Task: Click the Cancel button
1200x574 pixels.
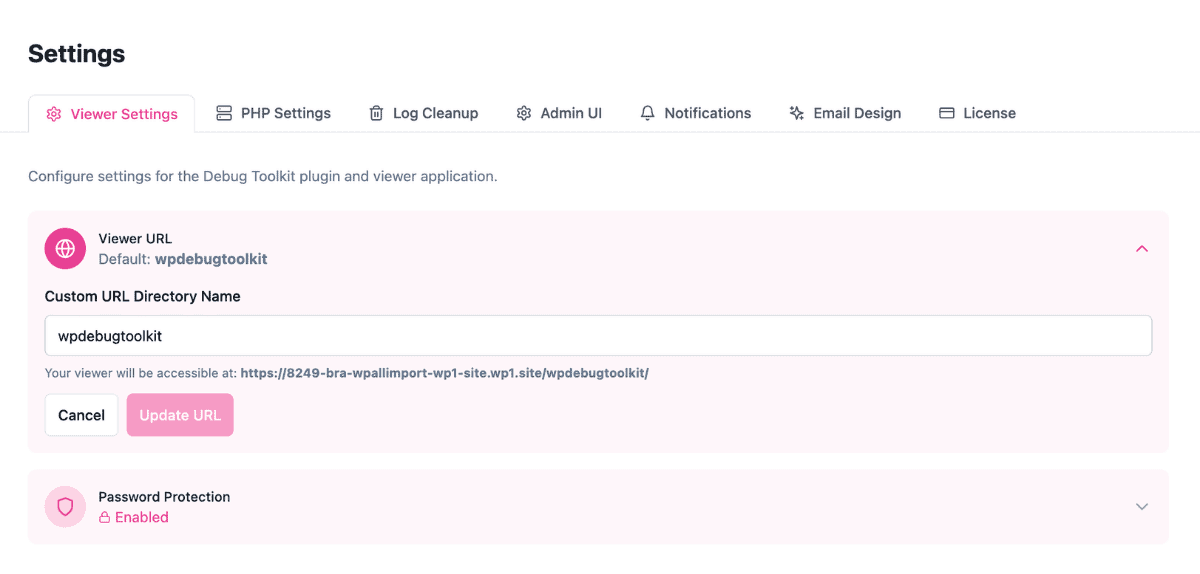Action: [x=81, y=415]
